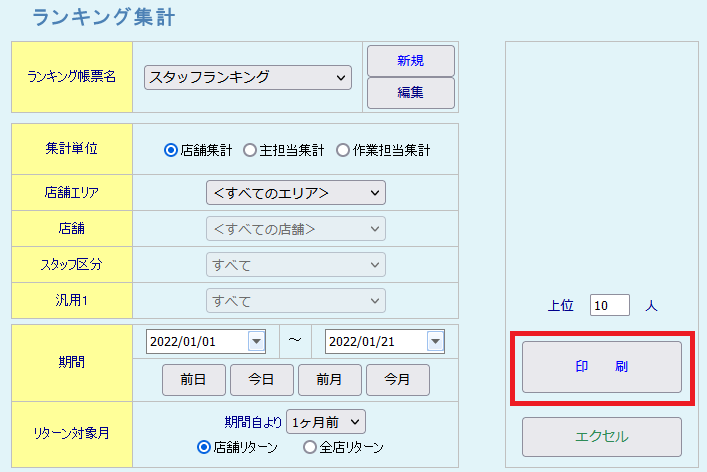Click the start date 2022/01/01 field
This screenshot has height=472, width=707.
click(197, 341)
